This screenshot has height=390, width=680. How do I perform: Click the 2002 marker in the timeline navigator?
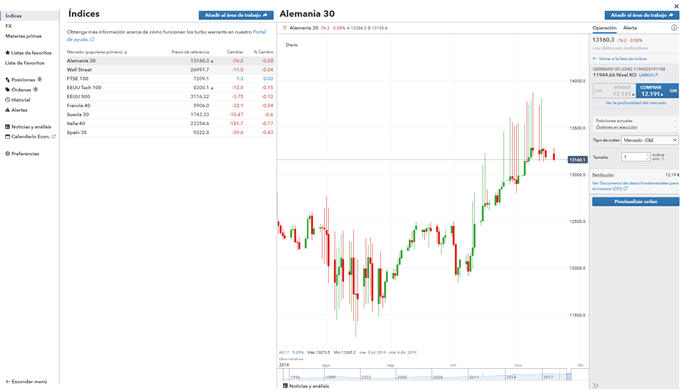[366, 377]
